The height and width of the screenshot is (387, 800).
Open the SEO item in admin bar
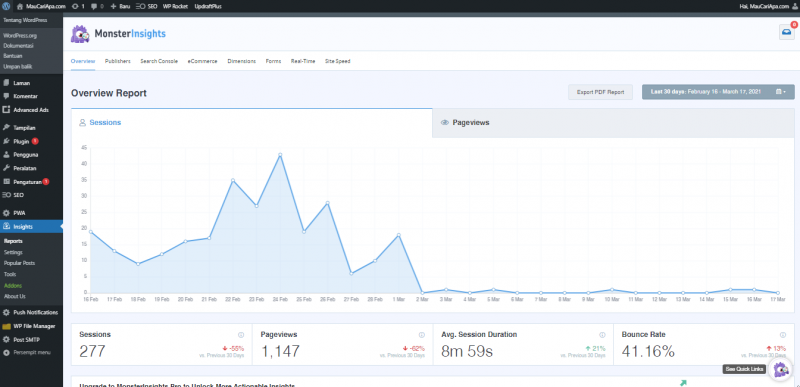pyautogui.click(x=147, y=6)
